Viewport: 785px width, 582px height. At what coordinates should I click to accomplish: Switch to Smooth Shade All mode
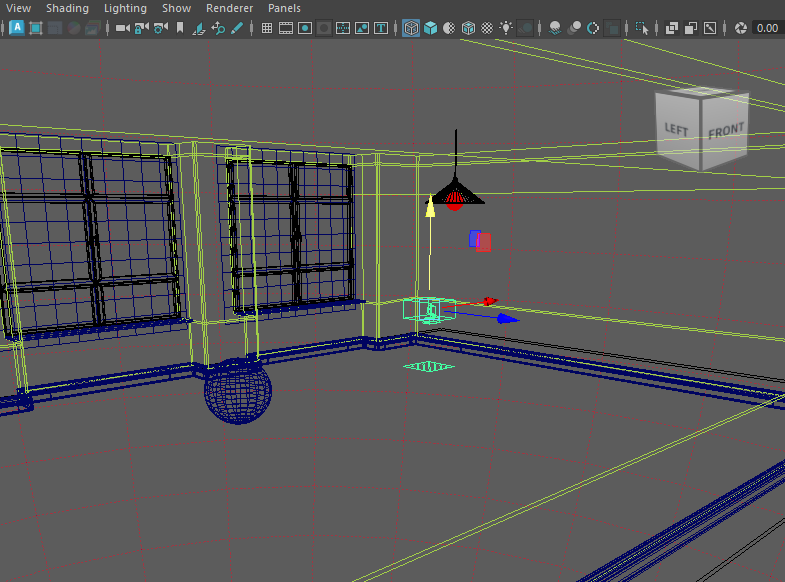[x=430, y=28]
